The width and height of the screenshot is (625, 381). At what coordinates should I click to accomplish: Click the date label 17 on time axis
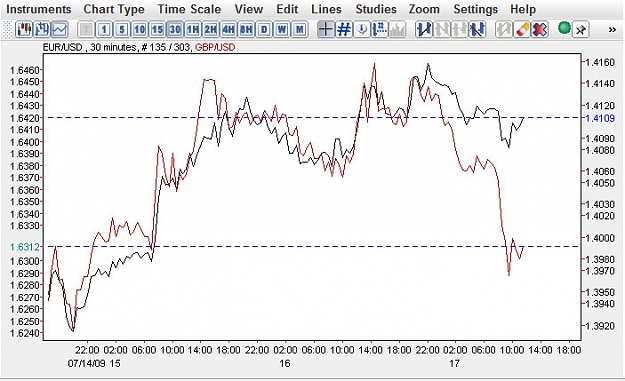(x=454, y=363)
